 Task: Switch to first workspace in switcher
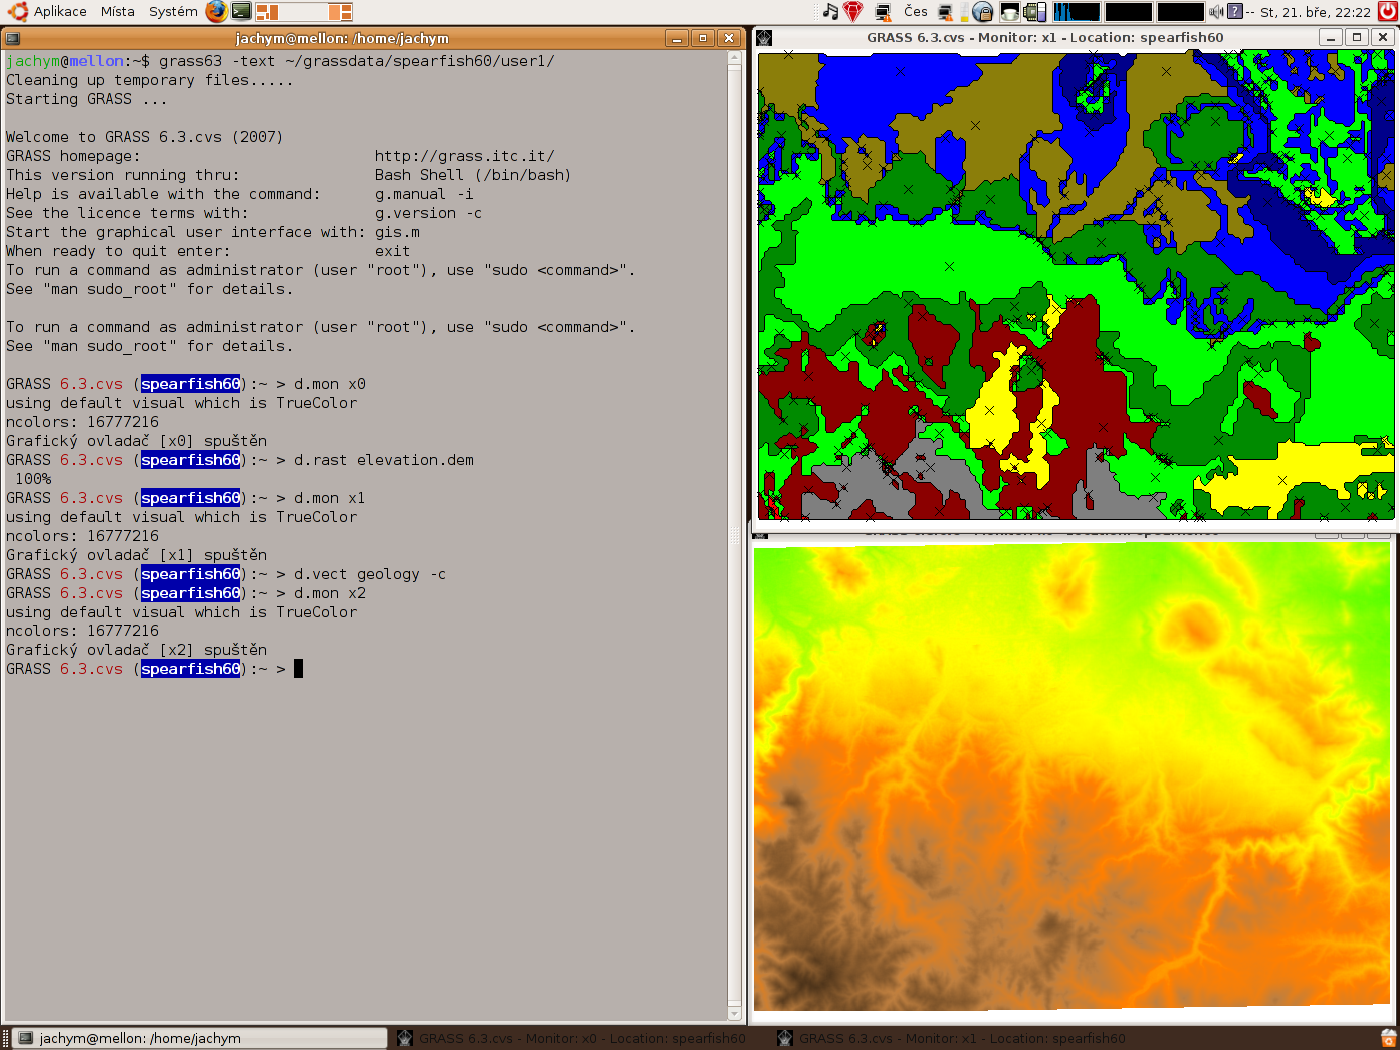(267, 12)
